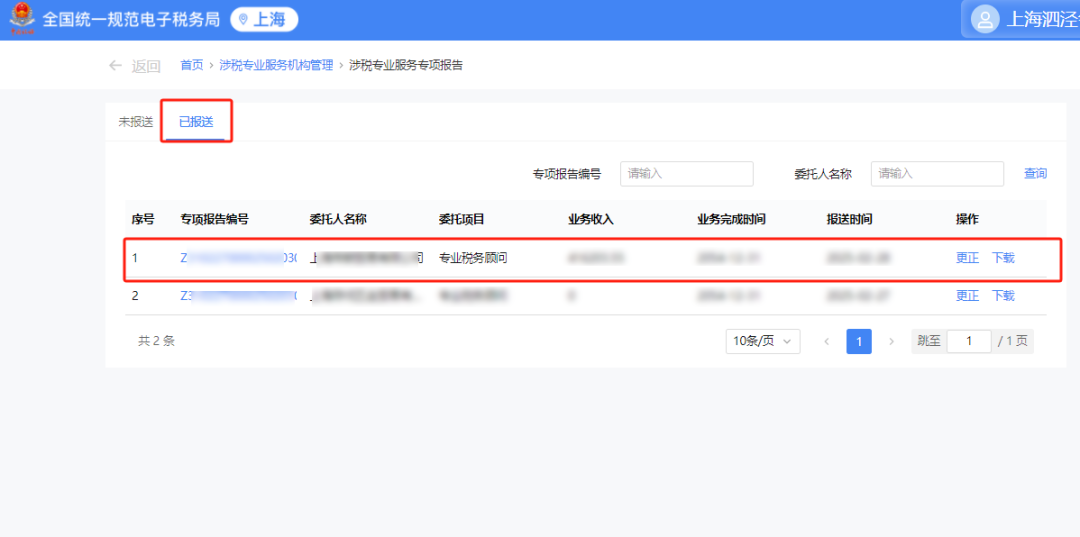Image resolution: width=1080 pixels, height=537 pixels.
Task: Click the back arrow 返回
Action: click(134, 66)
